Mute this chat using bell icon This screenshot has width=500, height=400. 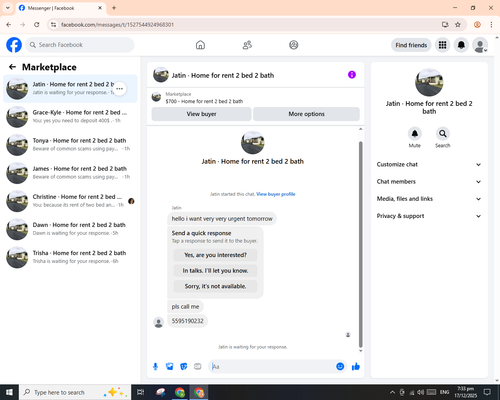(x=415, y=134)
